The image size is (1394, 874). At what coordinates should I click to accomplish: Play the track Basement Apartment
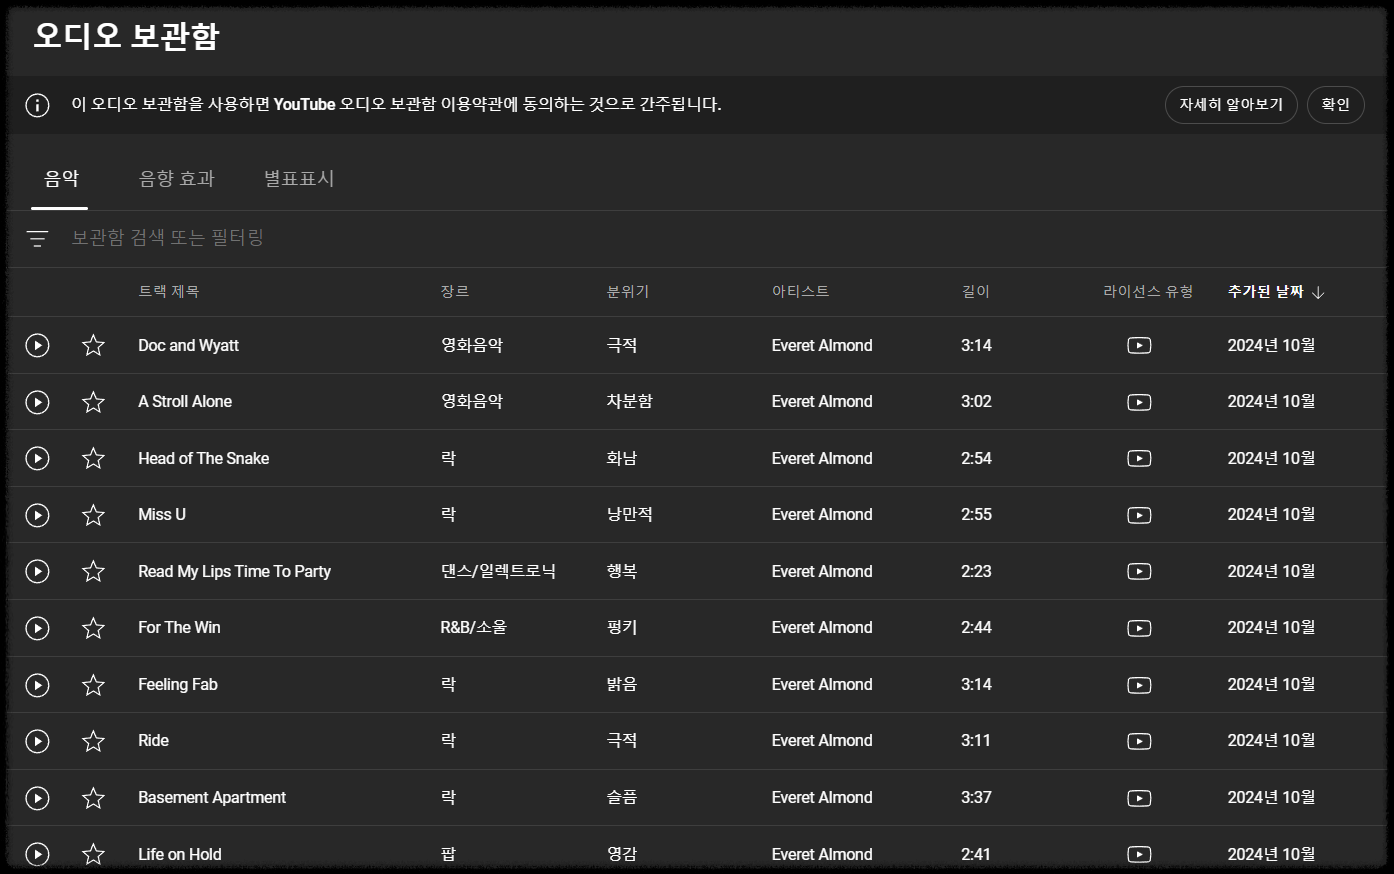[x=37, y=798]
